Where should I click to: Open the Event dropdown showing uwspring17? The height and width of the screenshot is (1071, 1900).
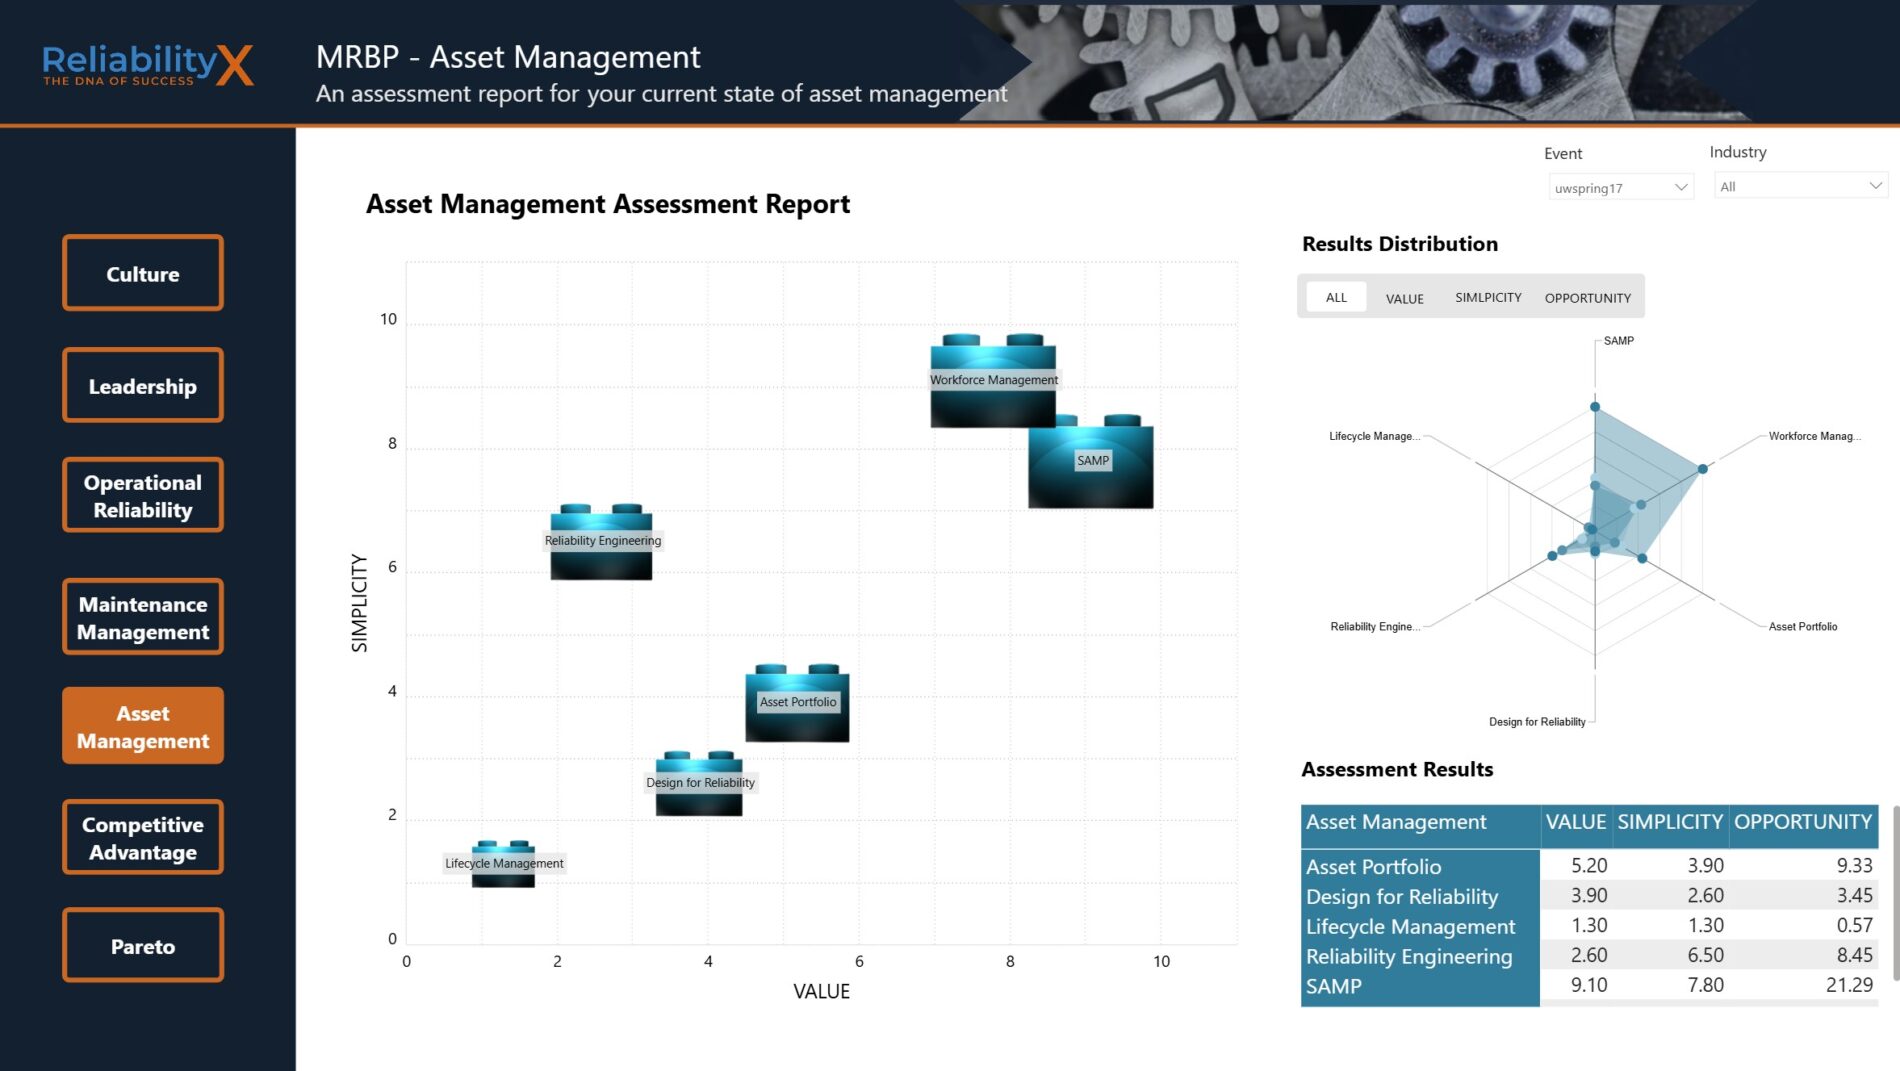tap(1620, 188)
